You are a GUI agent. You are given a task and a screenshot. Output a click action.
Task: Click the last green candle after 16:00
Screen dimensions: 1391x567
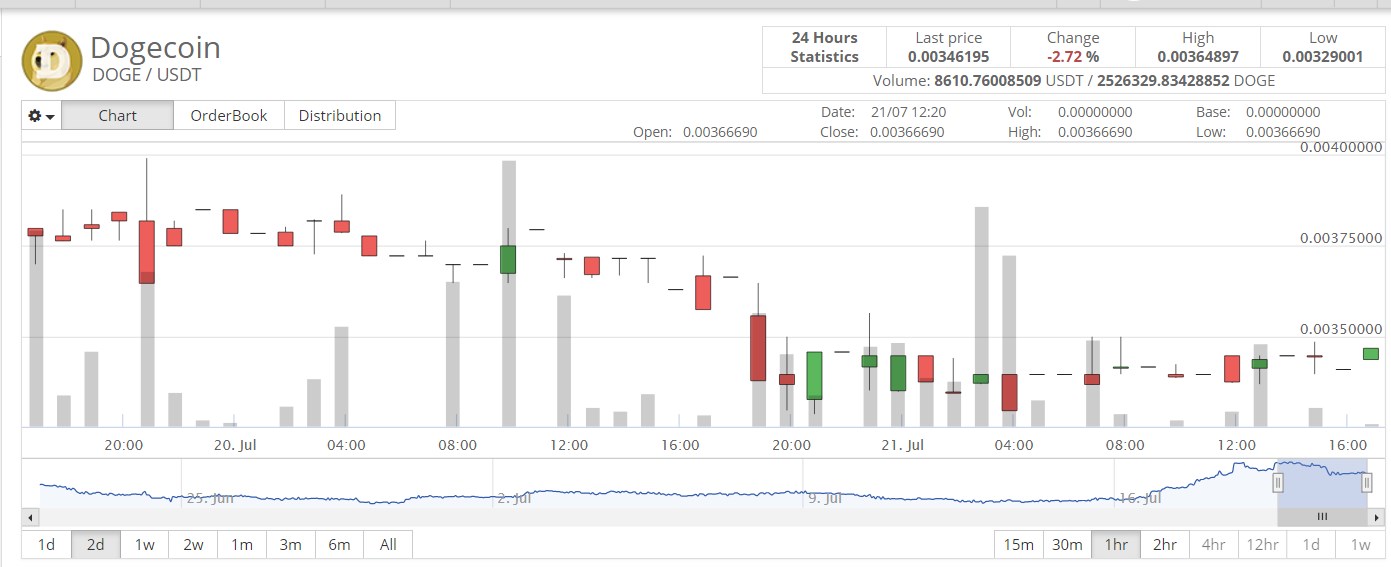(1370, 353)
